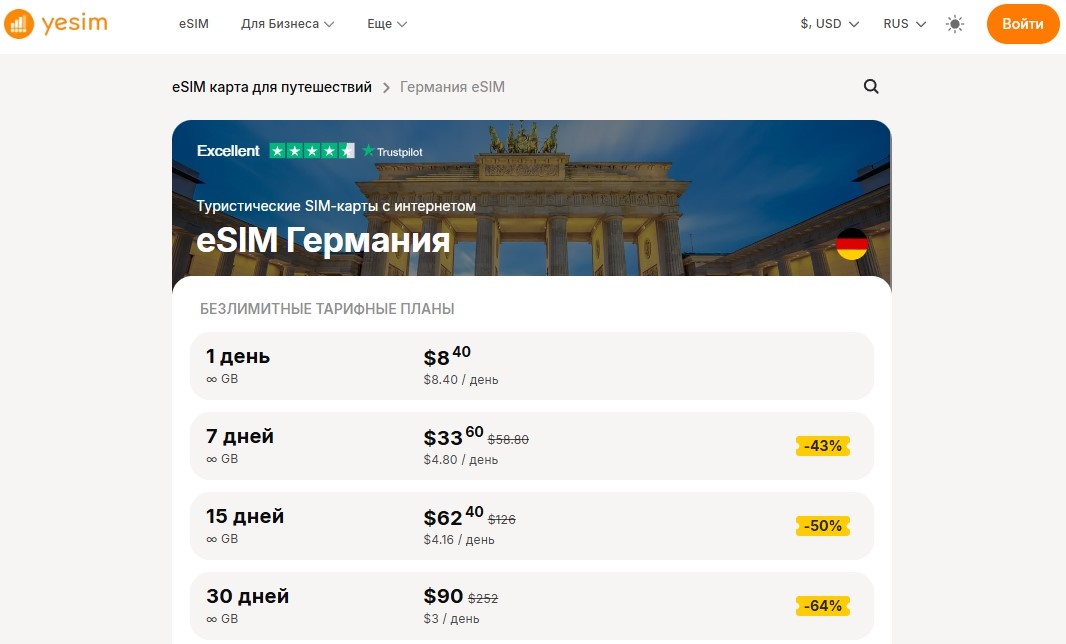
Task: Click the orange circle emblem in the logo
Action: coord(21,22)
